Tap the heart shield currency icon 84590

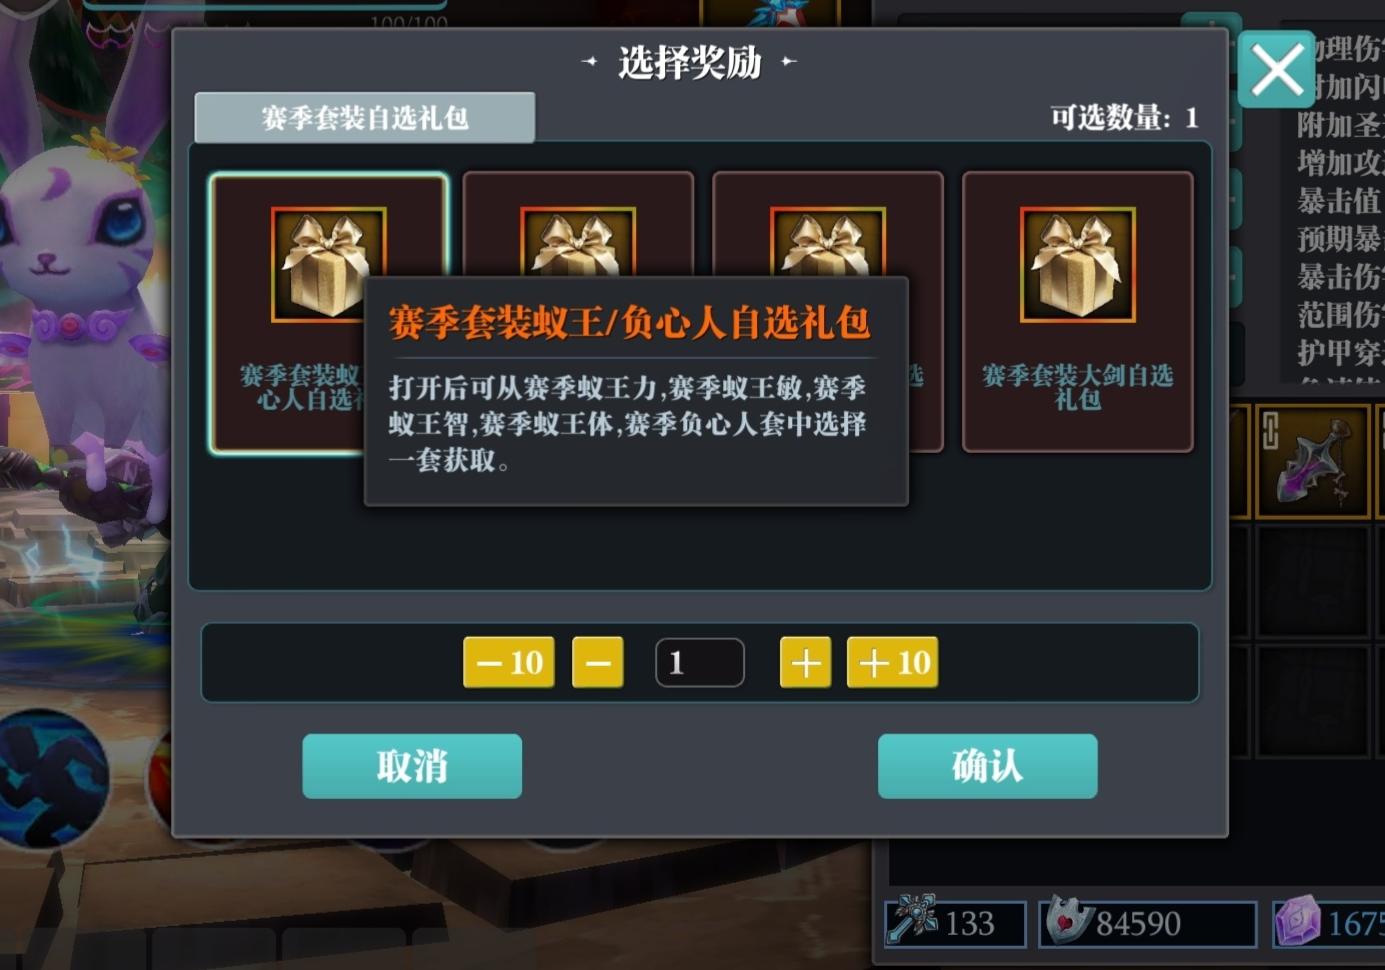[1069, 920]
